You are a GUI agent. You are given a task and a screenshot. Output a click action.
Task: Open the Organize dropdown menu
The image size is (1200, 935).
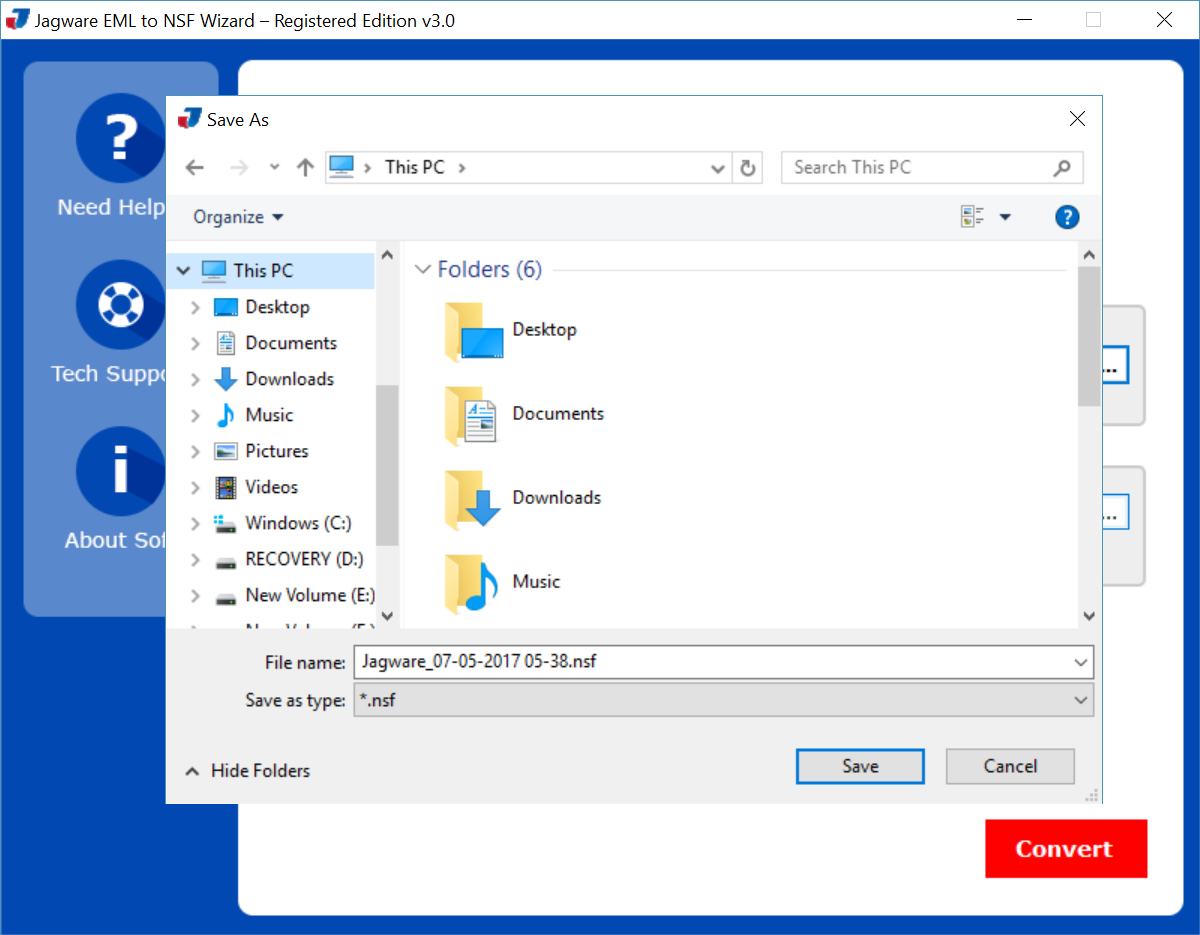point(238,217)
